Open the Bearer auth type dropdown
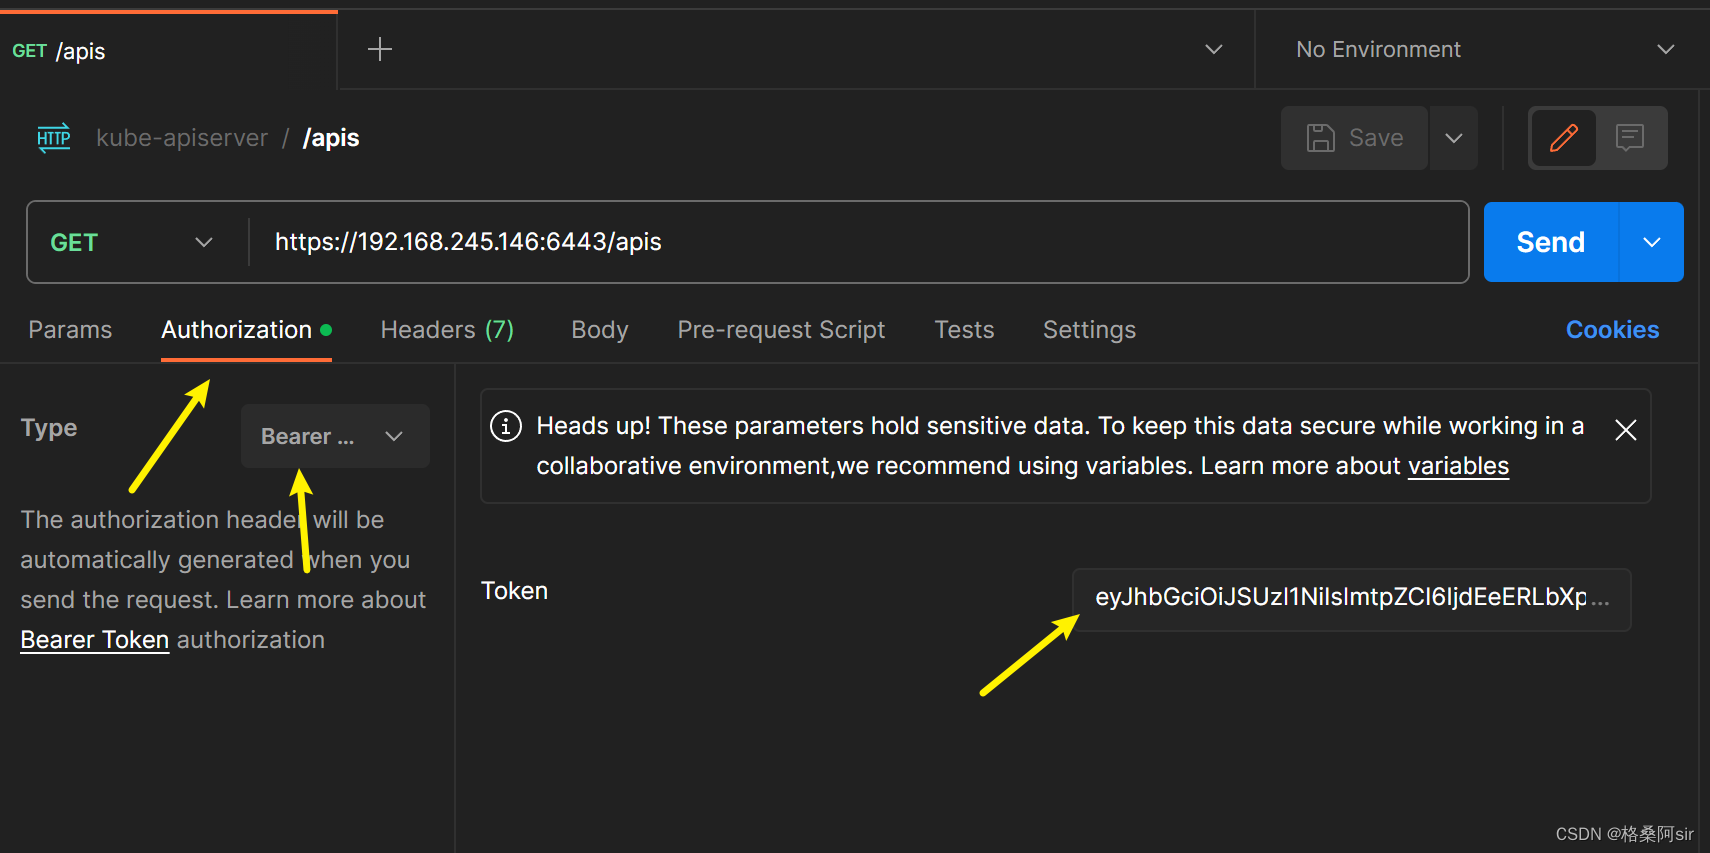The width and height of the screenshot is (1710, 853). coord(335,436)
